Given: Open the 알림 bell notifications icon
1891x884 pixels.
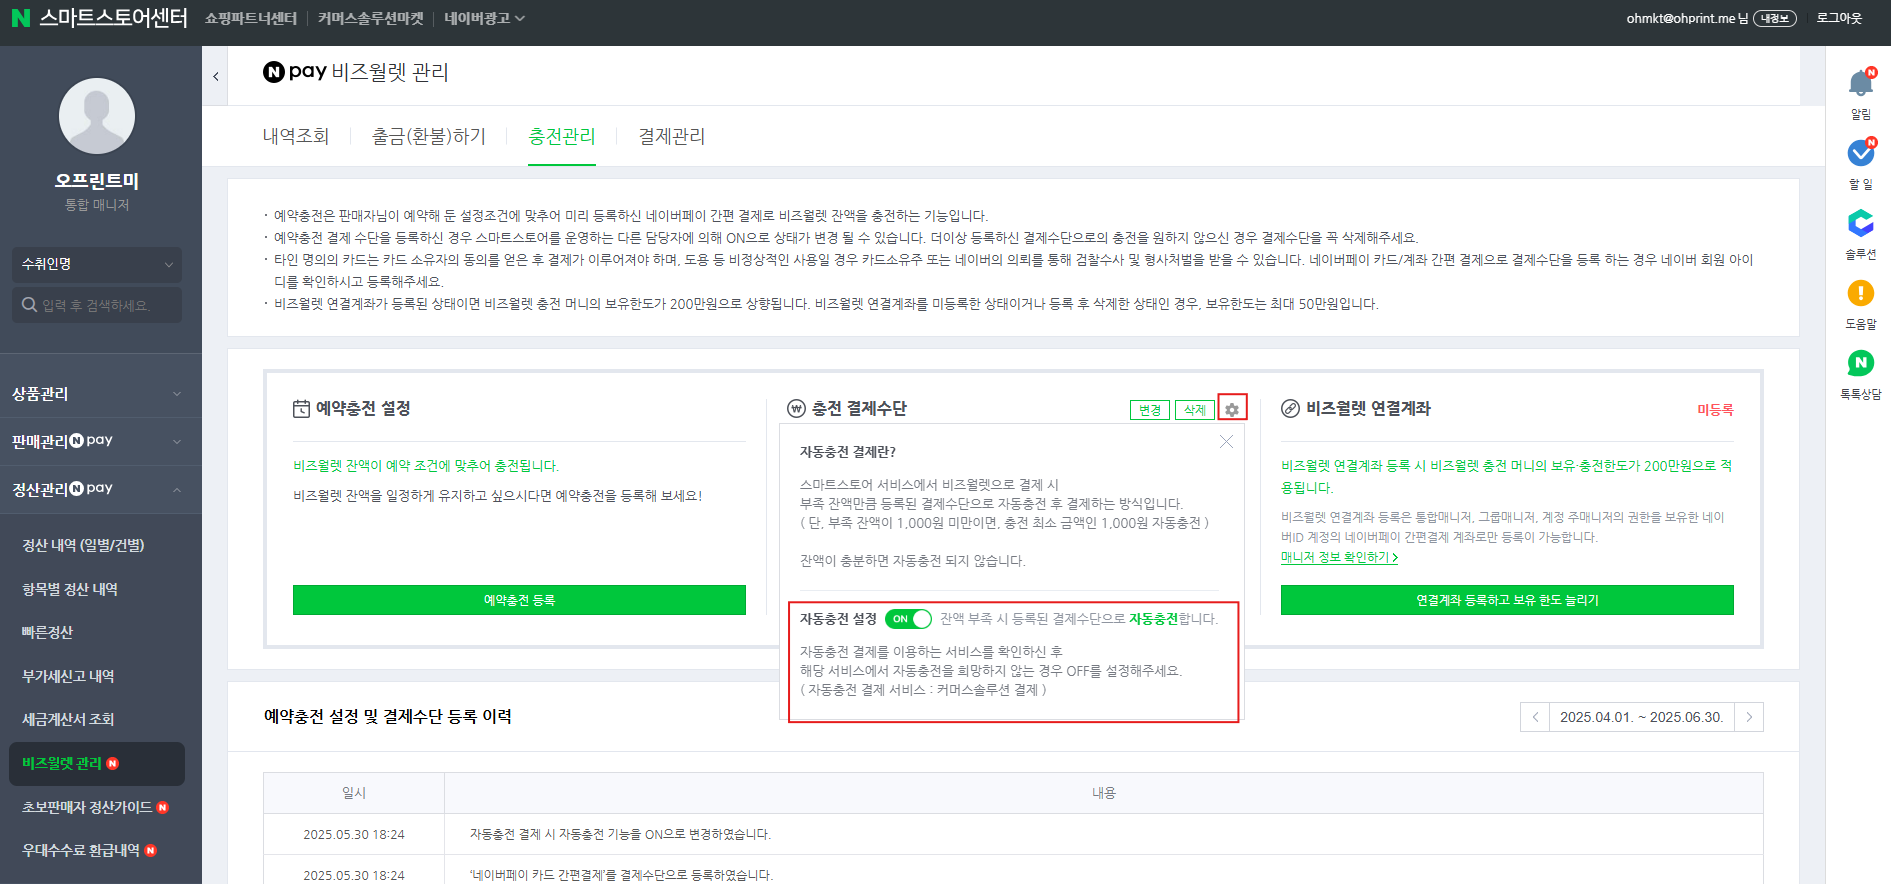Looking at the screenshot, I should (x=1860, y=83).
